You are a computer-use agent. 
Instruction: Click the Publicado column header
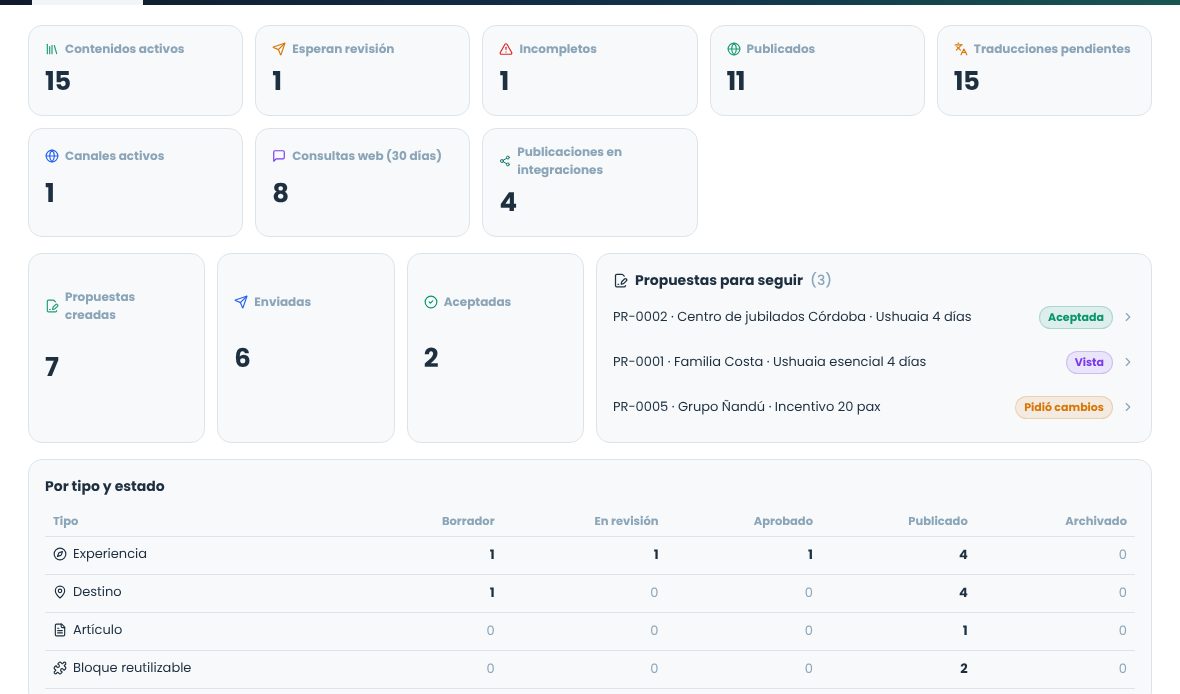938,521
